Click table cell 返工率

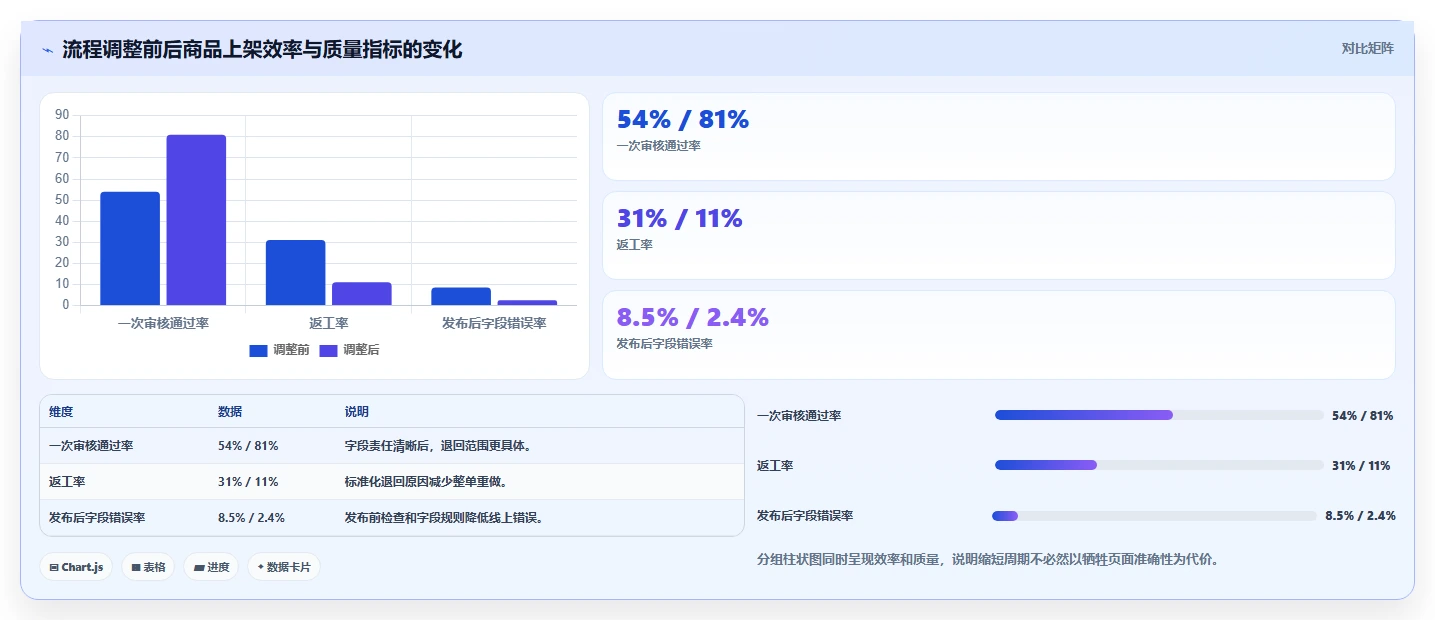tap(67, 482)
